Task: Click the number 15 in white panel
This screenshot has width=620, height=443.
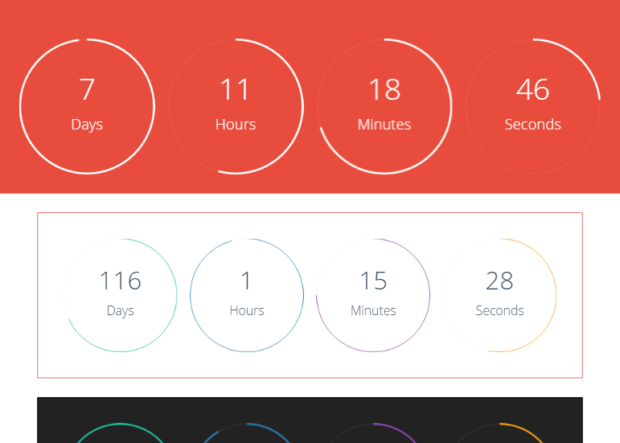Action: click(x=373, y=281)
